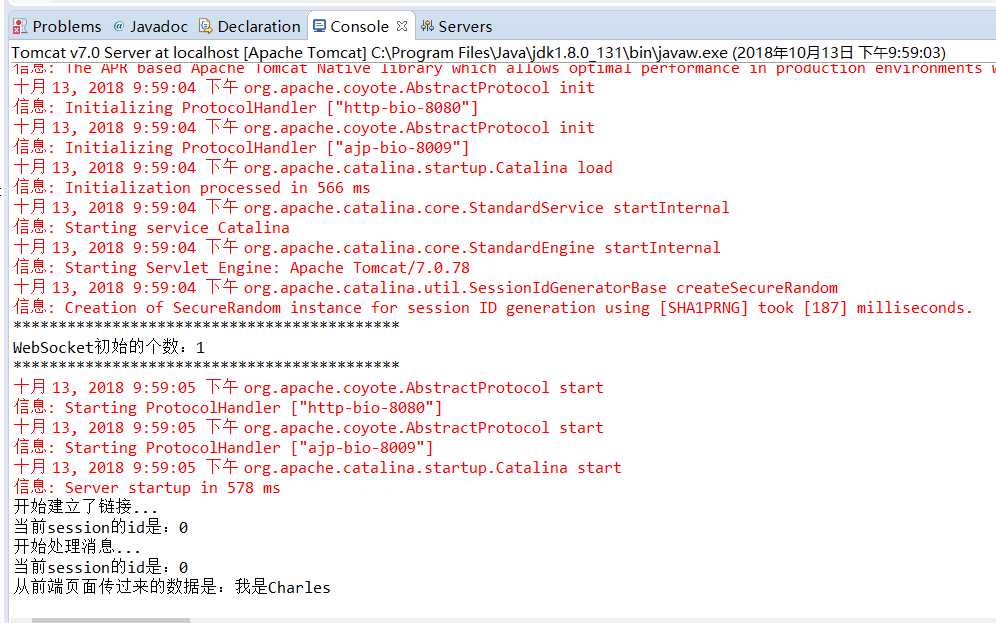Select the Console tab
Viewport: 996px width, 623px height.
359,27
